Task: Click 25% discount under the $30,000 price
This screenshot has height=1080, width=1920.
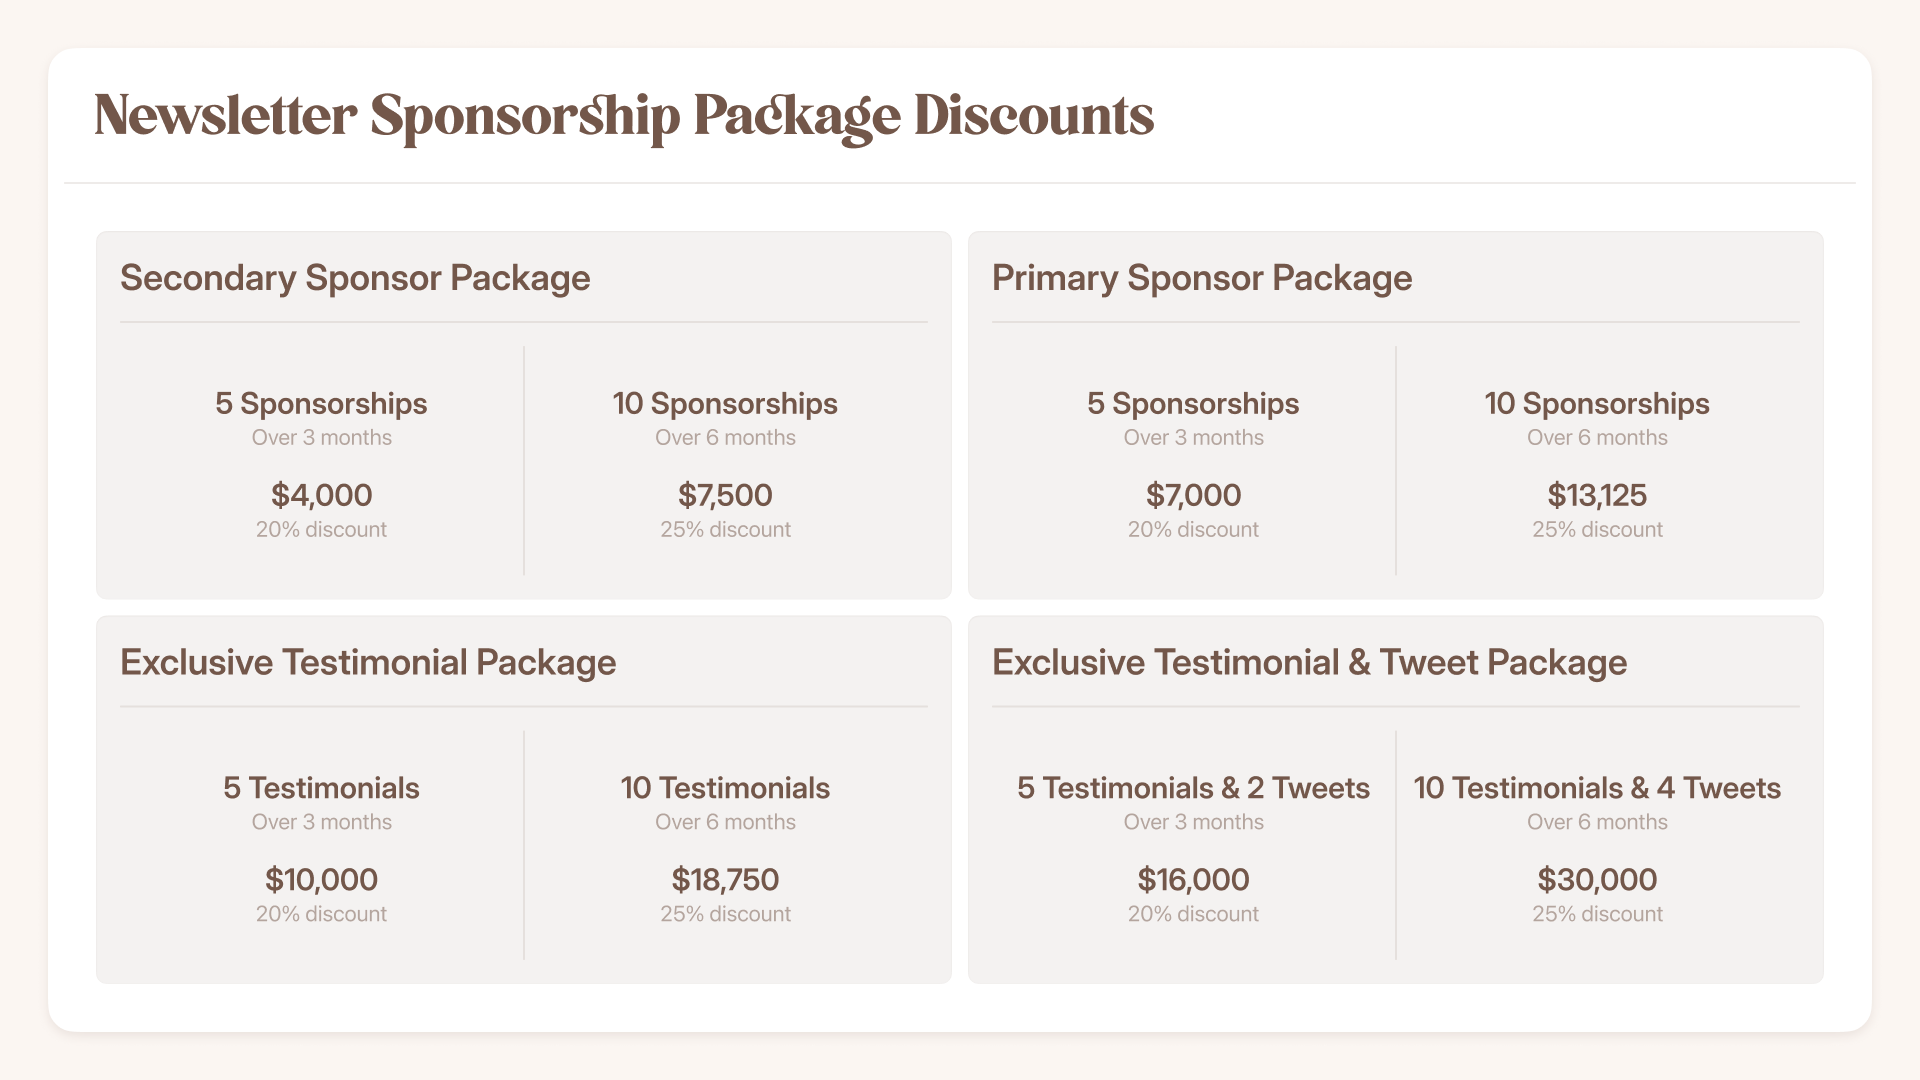Action: [1597, 914]
